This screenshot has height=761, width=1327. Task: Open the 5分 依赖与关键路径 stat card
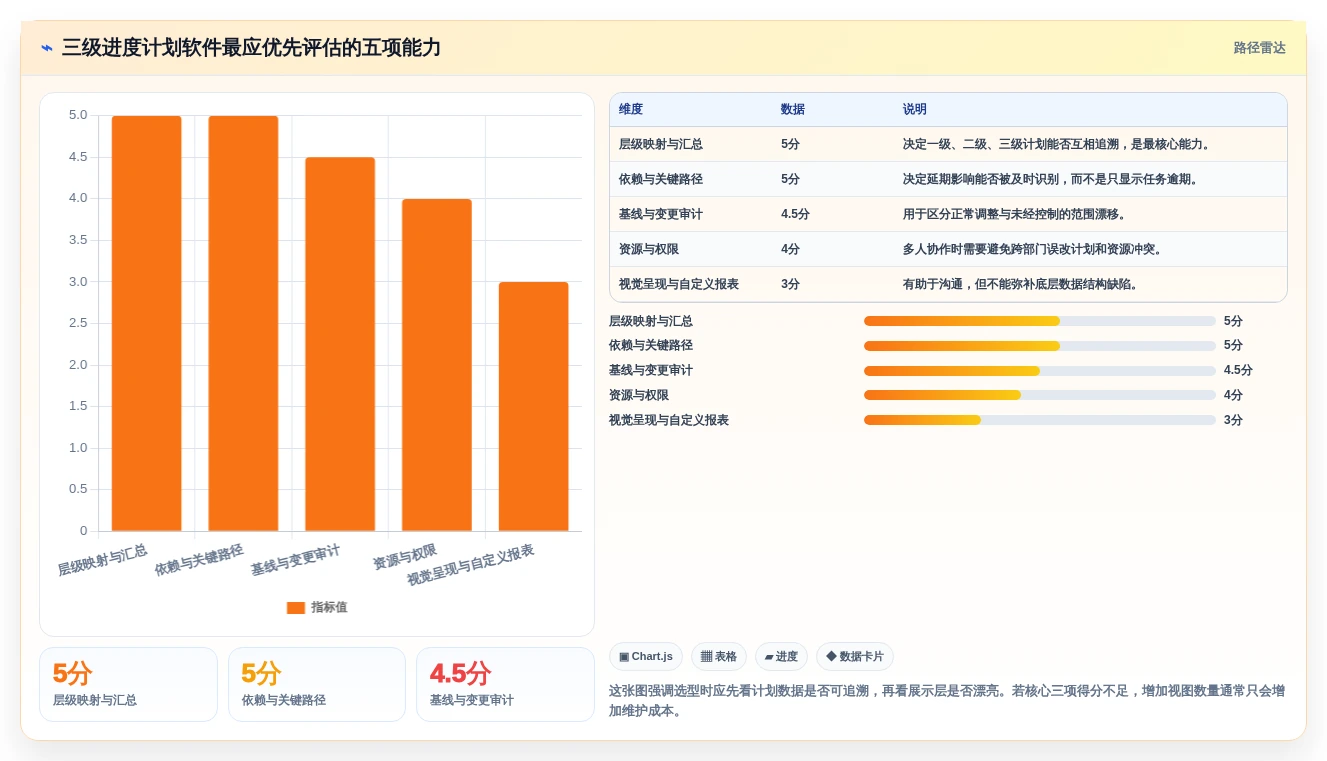pos(317,684)
